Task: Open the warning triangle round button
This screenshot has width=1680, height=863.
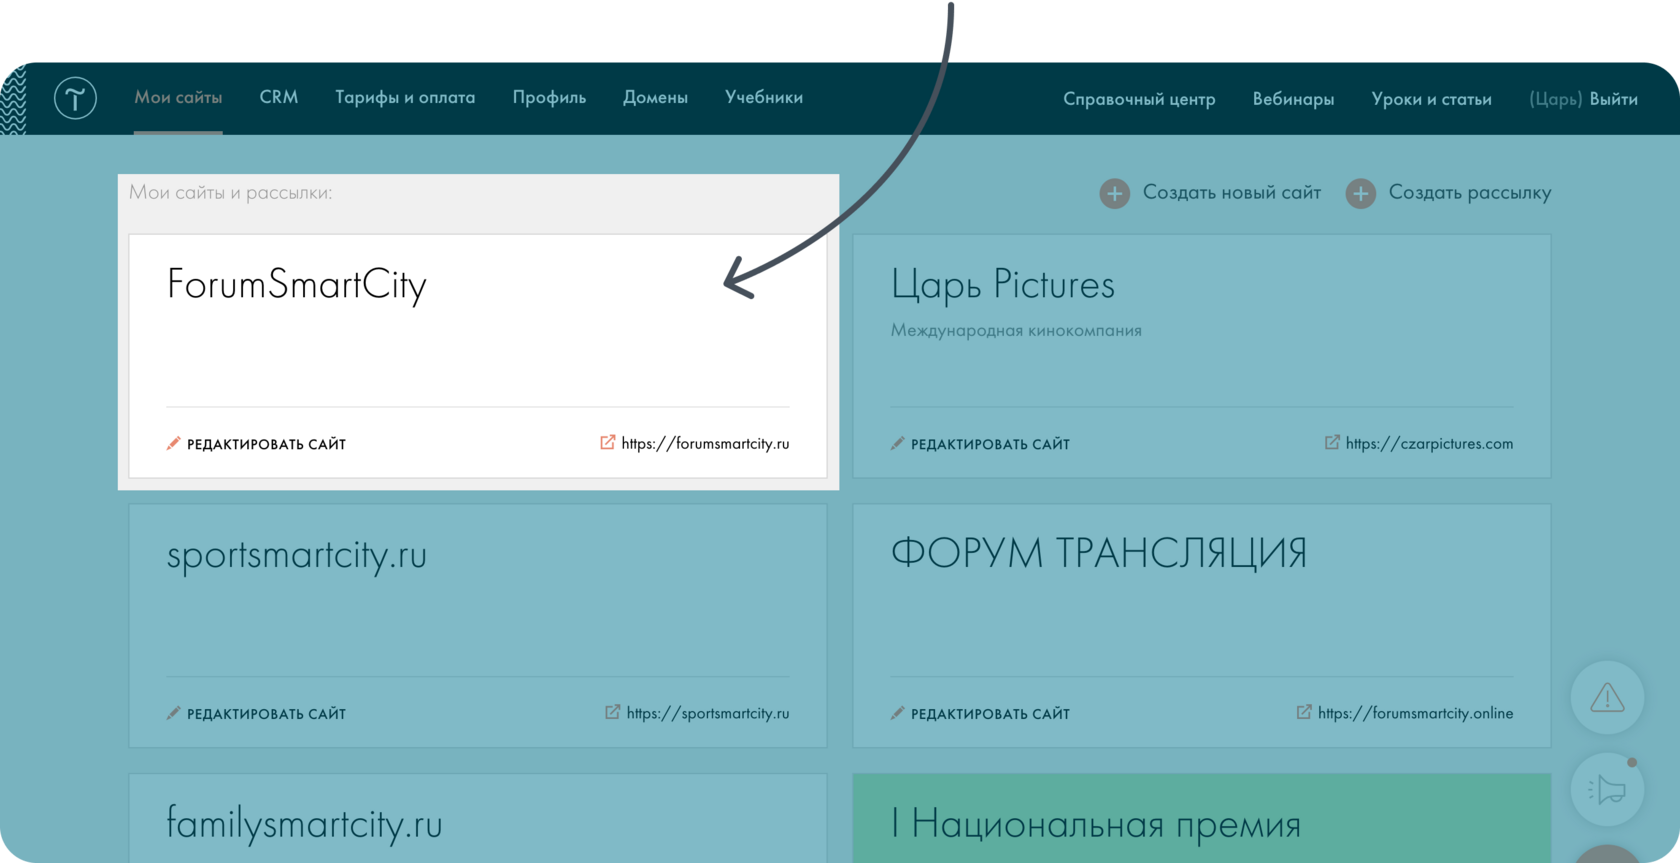Action: click(1607, 697)
